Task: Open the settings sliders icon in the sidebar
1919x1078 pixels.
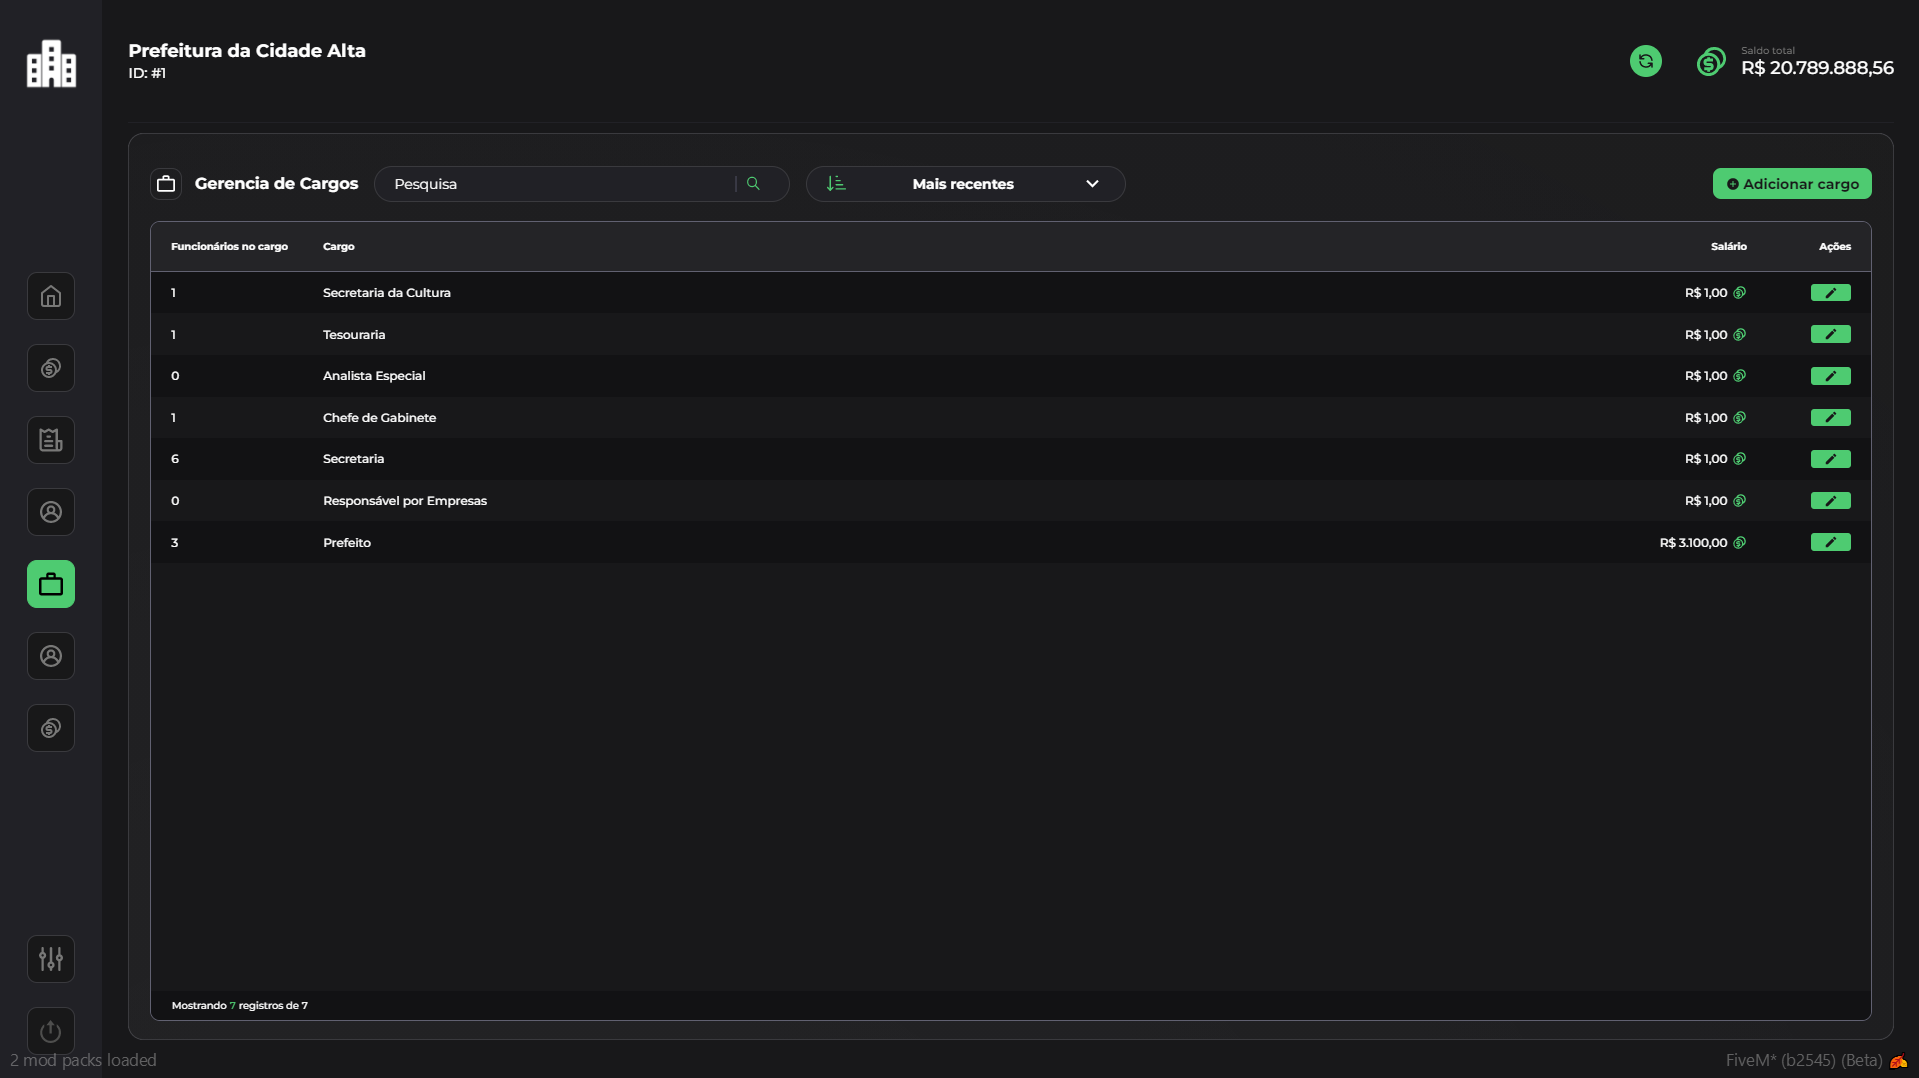Action: click(x=51, y=959)
